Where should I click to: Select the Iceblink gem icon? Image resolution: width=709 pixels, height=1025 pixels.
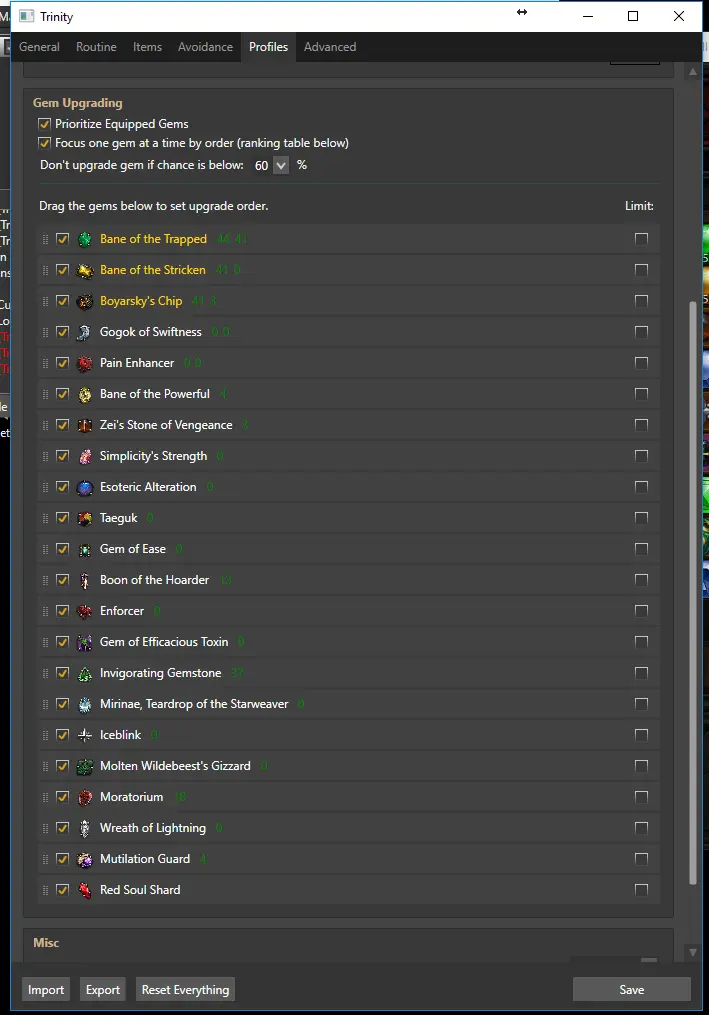click(x=85, y=735)
